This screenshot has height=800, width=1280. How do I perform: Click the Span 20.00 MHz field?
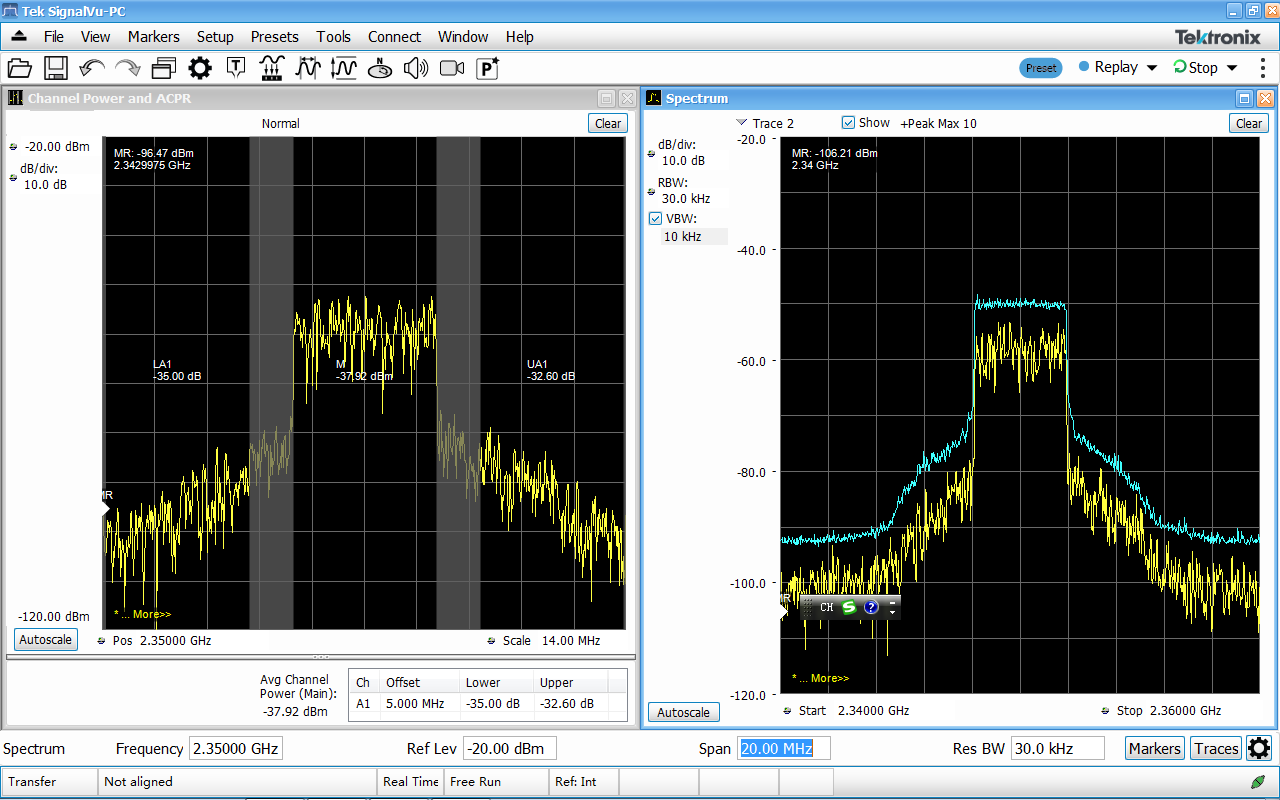(783, 748)
